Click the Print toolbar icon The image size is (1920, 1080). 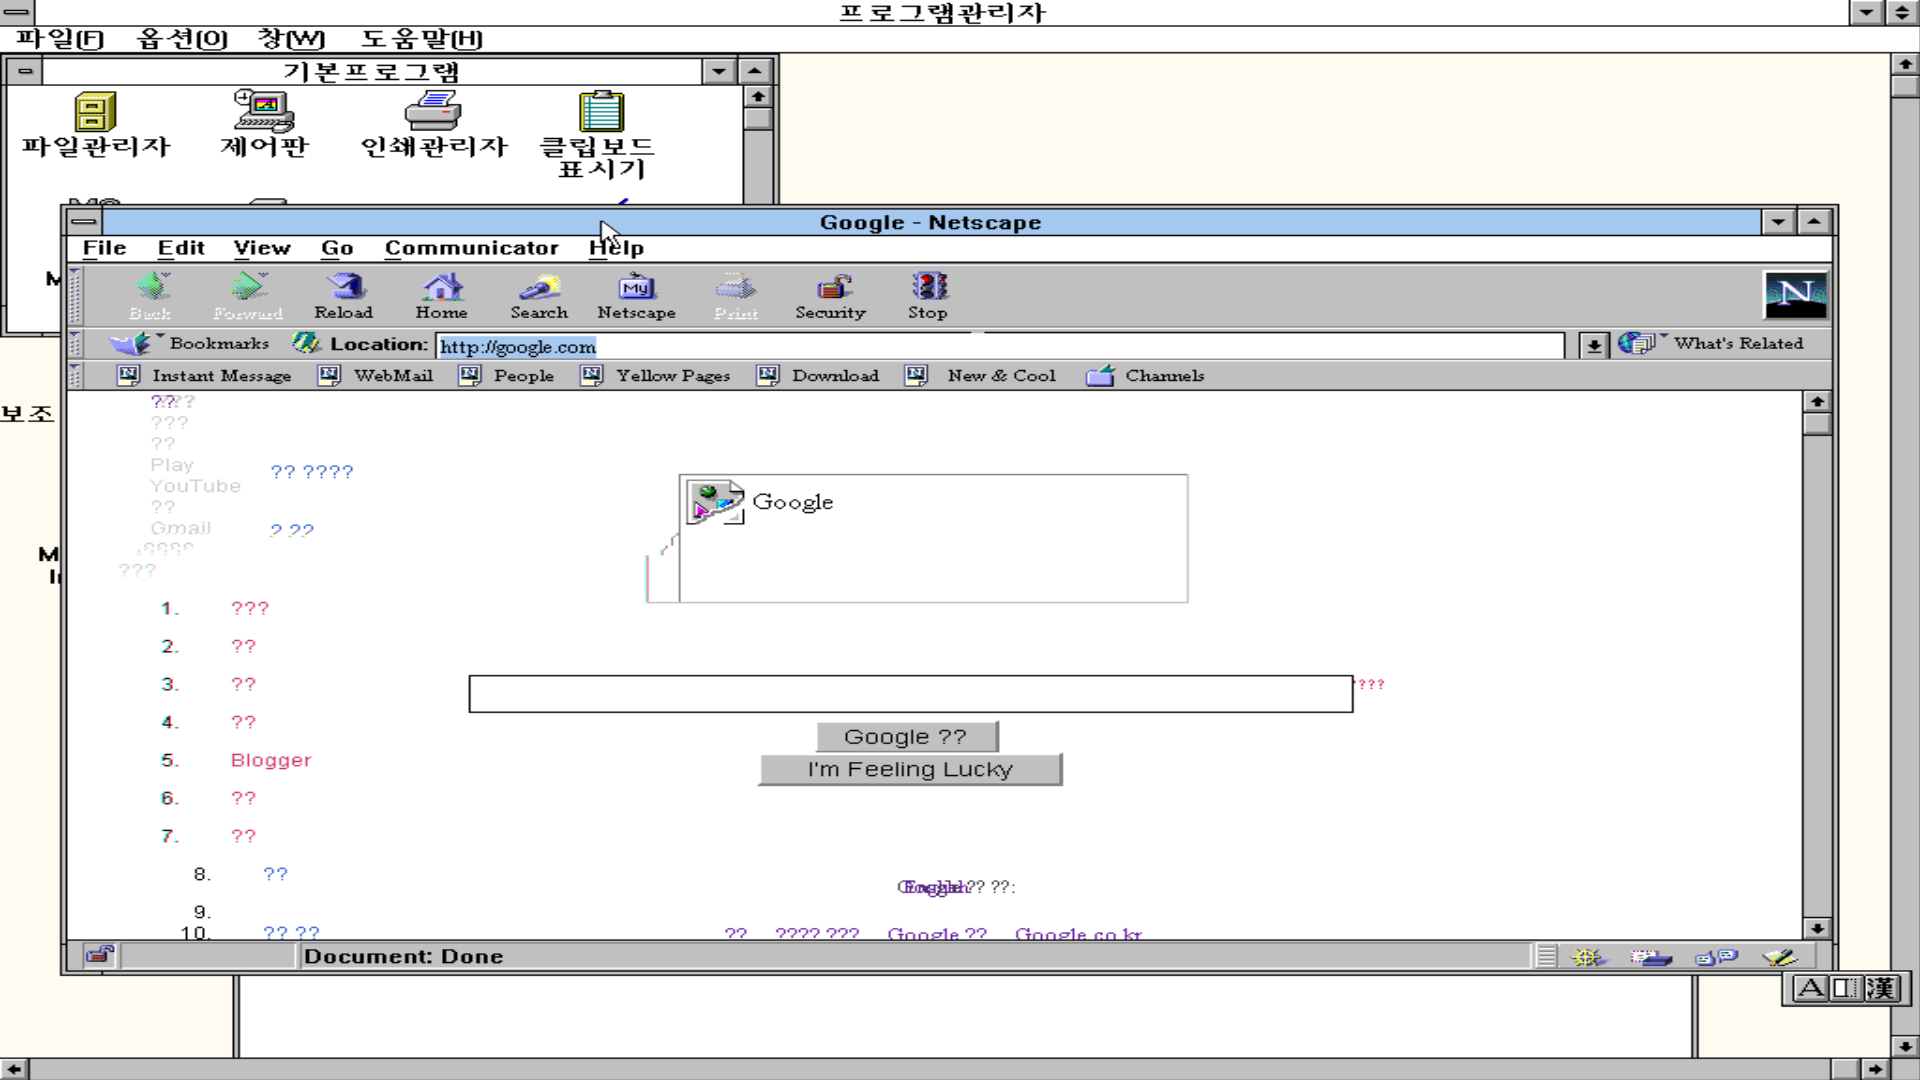pyautogui.click(x=736, y=296)
